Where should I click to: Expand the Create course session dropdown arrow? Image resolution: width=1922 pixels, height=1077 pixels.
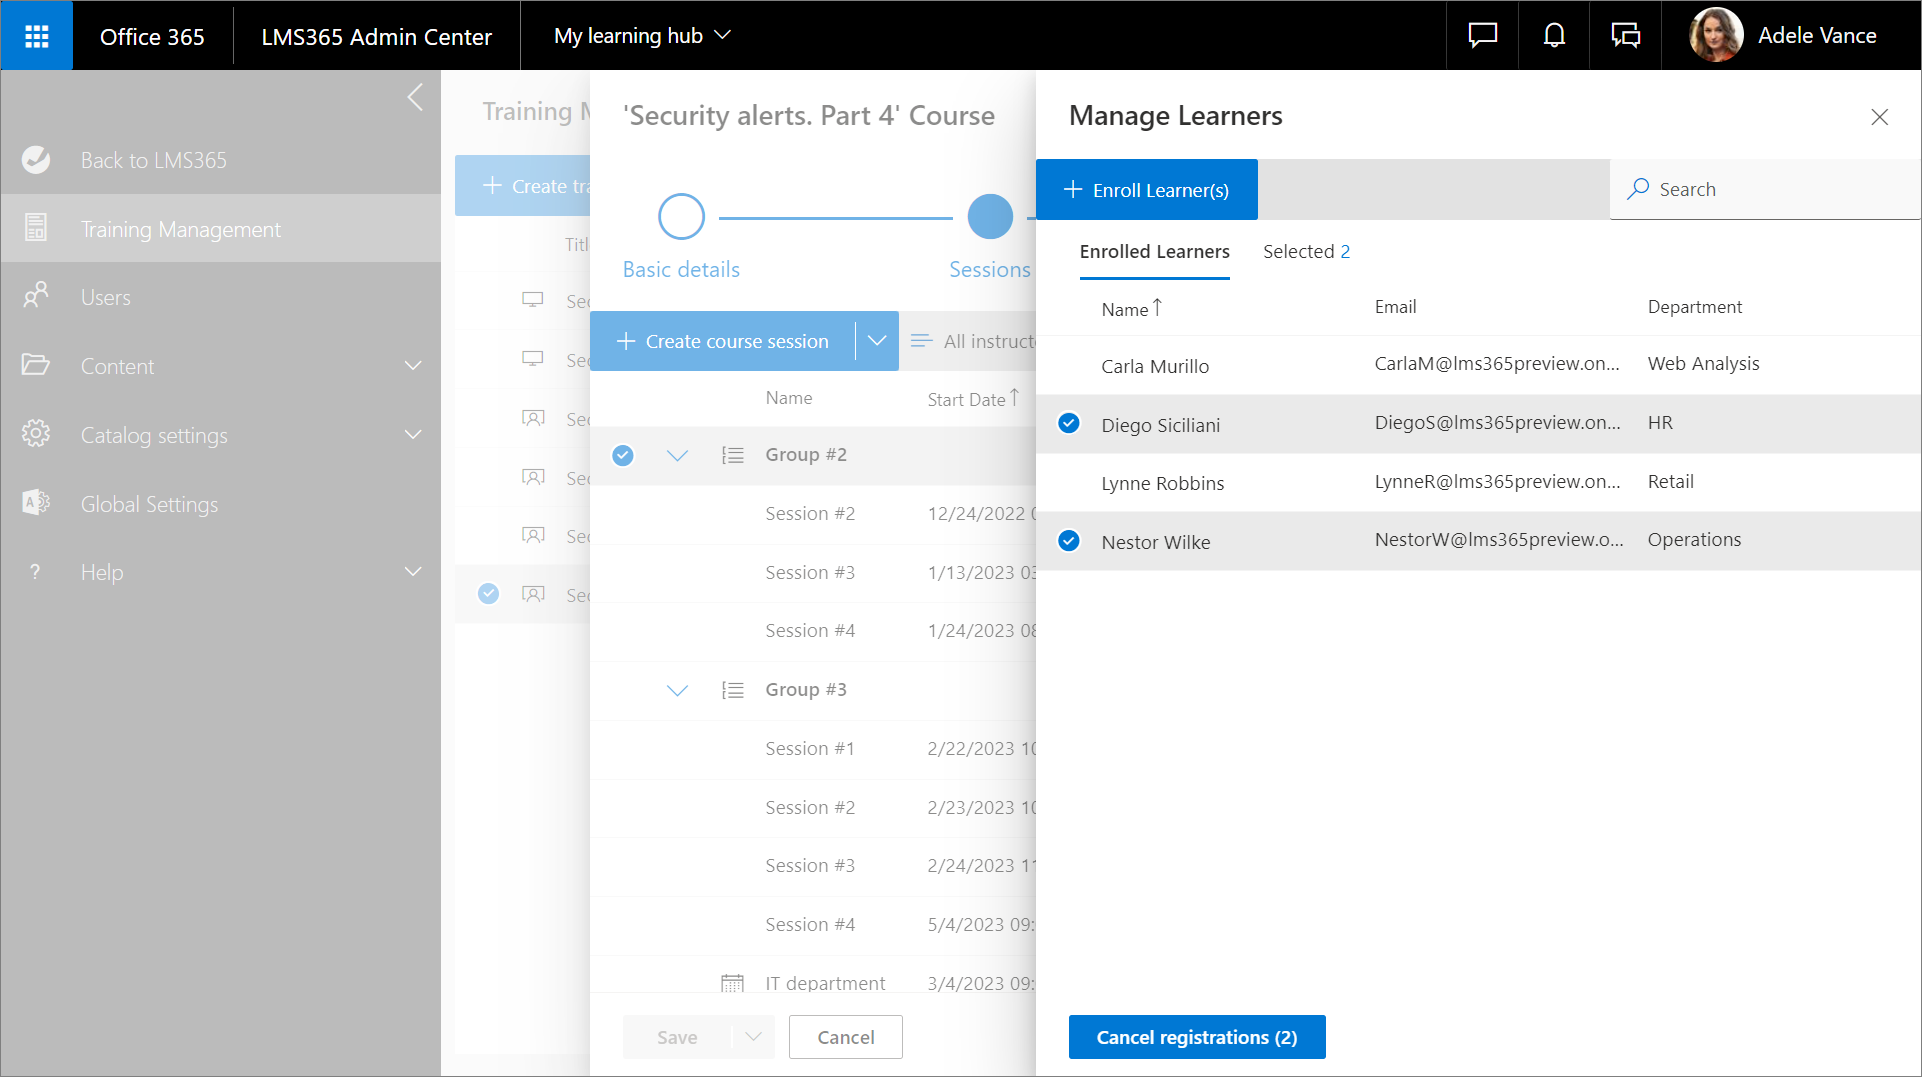click(x=877, y=341)
